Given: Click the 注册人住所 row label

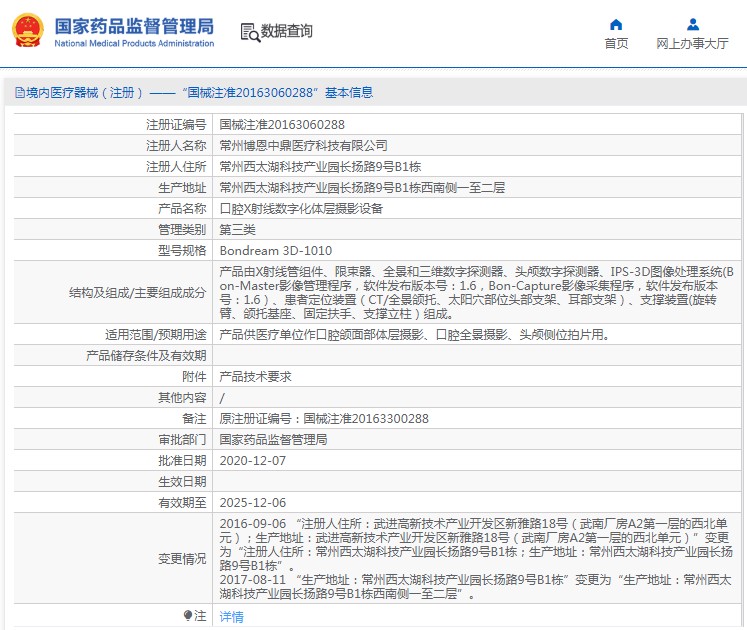Looking at the screenshot, I should coord(176,167).
